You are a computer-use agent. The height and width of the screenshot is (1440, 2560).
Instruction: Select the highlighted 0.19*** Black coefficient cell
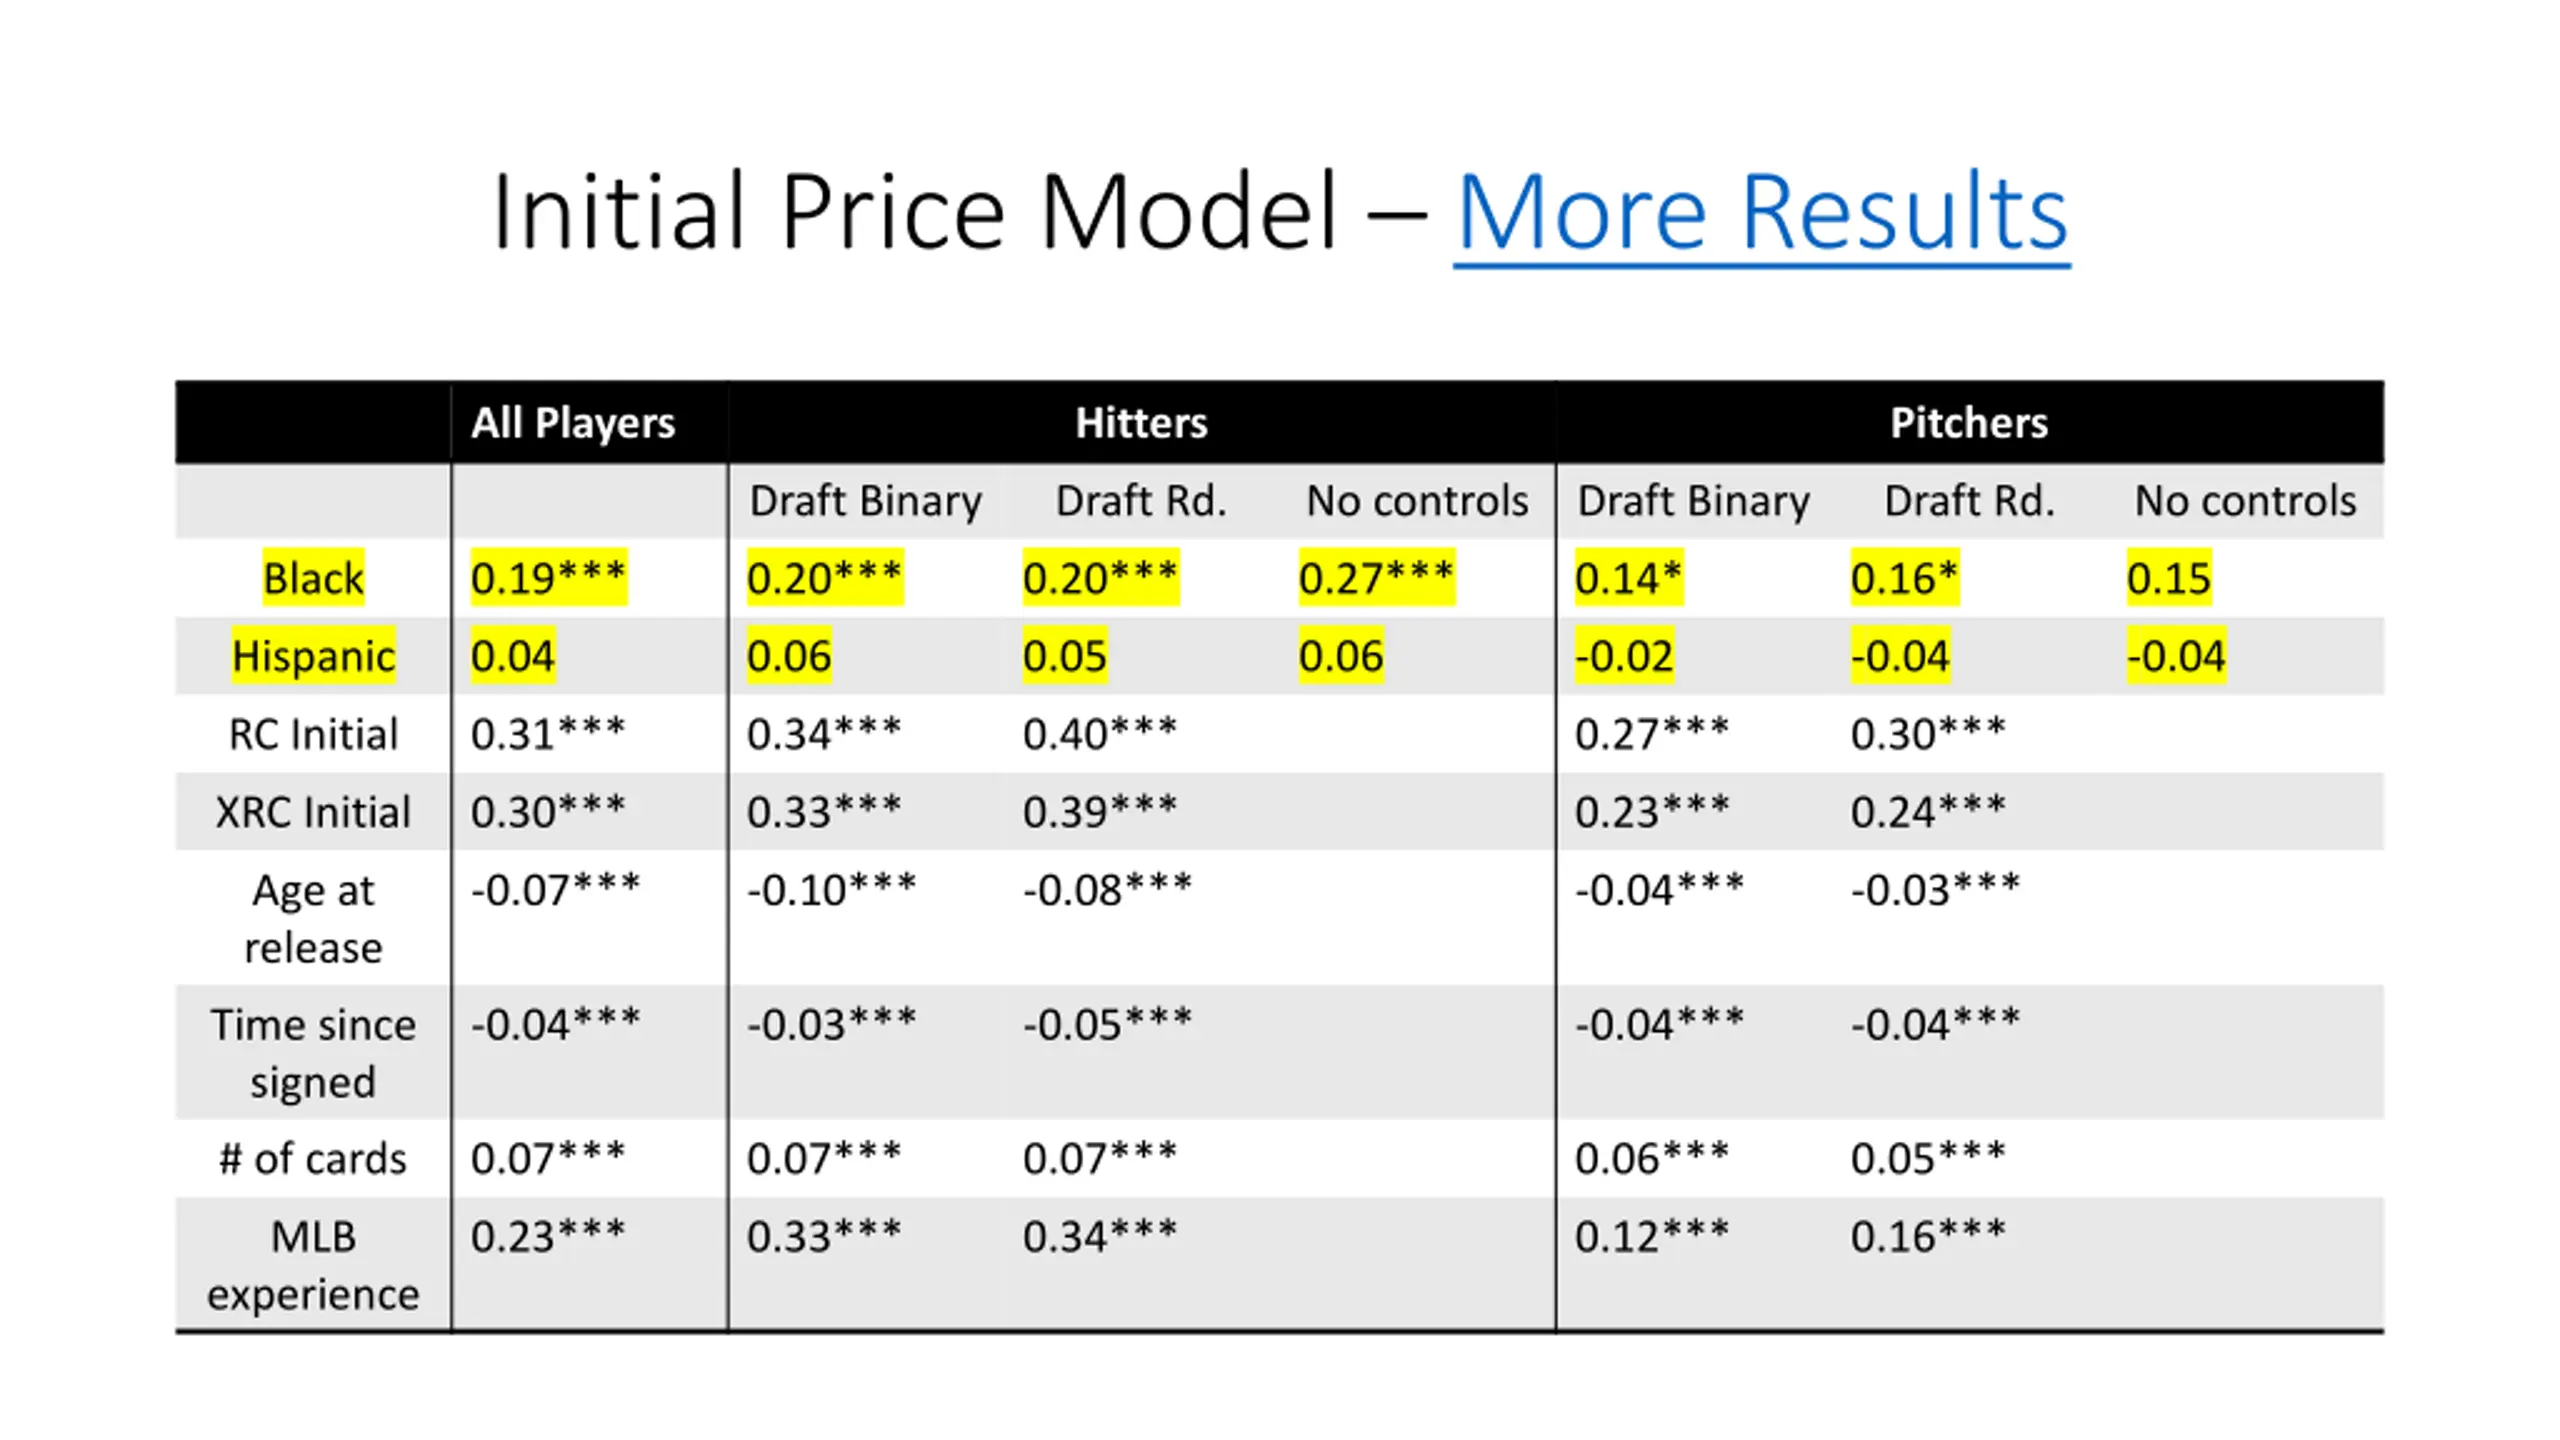pyautogui.click(x=549, y=578)
